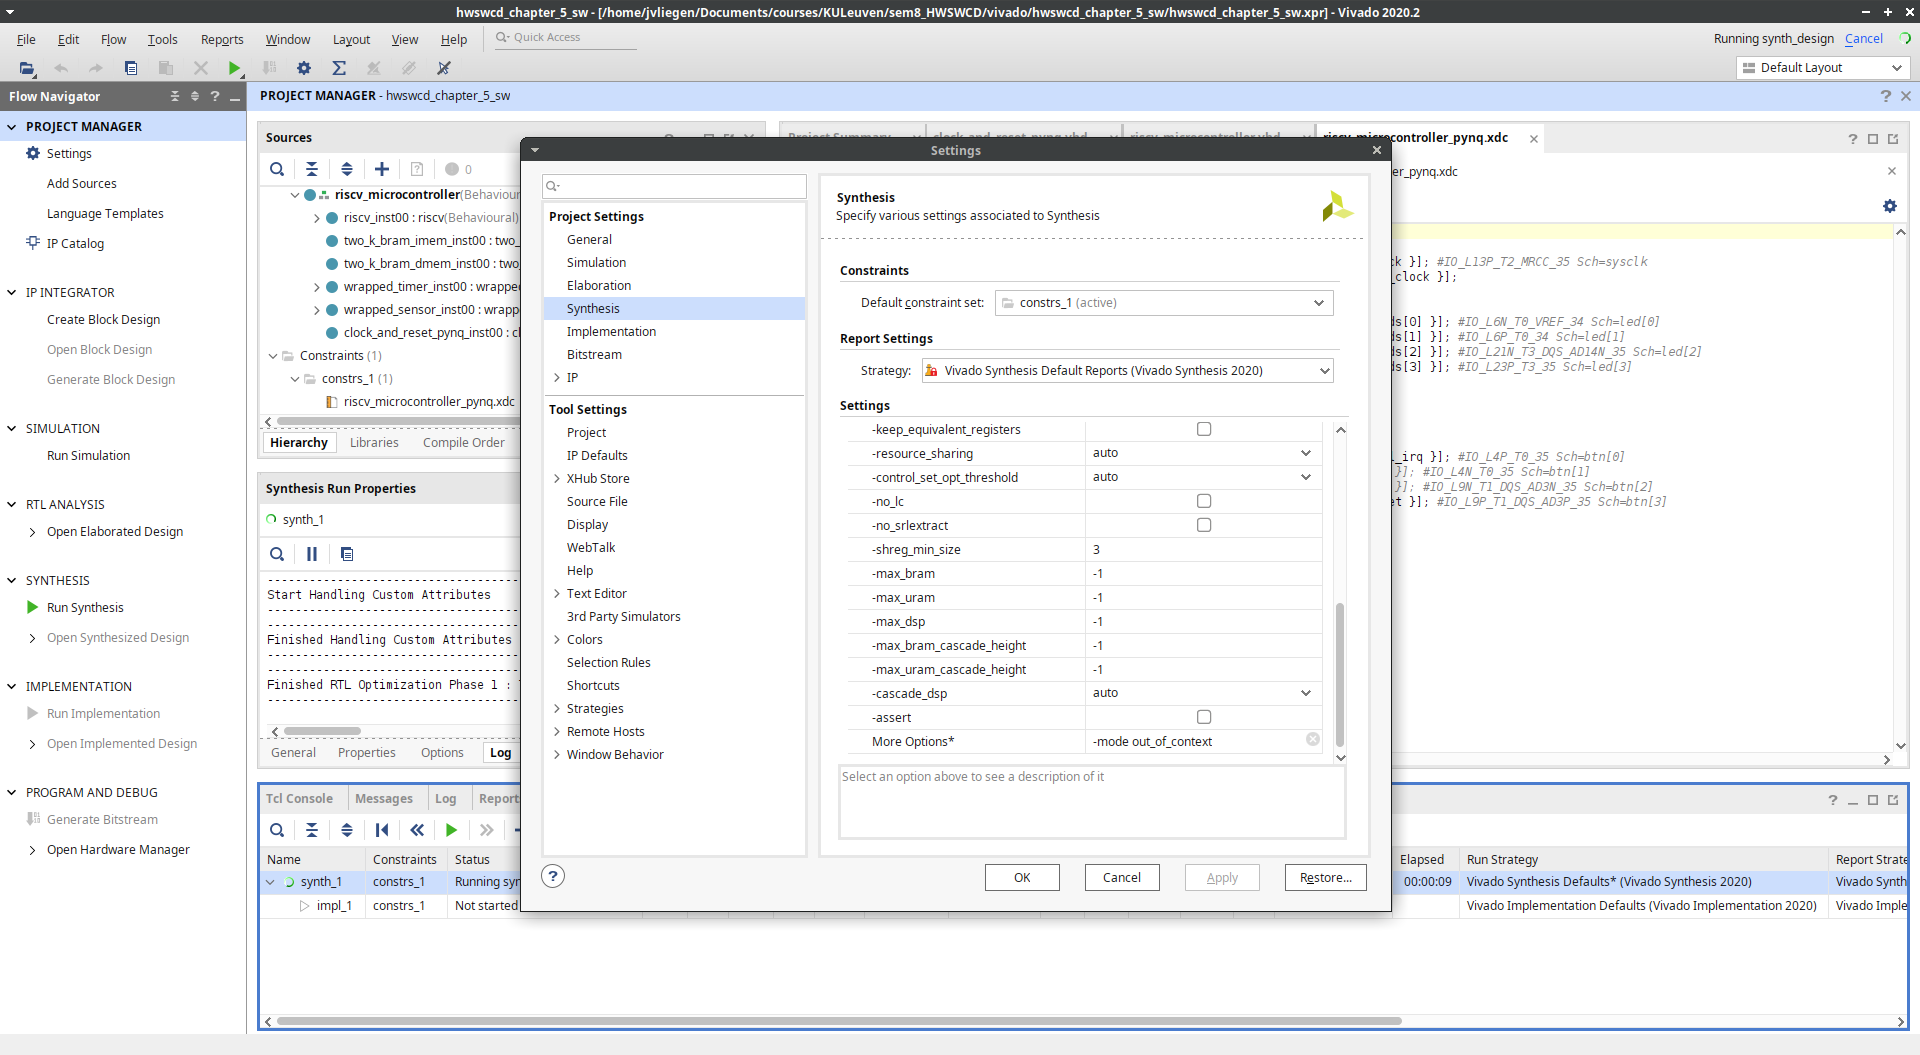
Task: Enable the -no_lc checkbox
Action: [x=1204, y=501]
